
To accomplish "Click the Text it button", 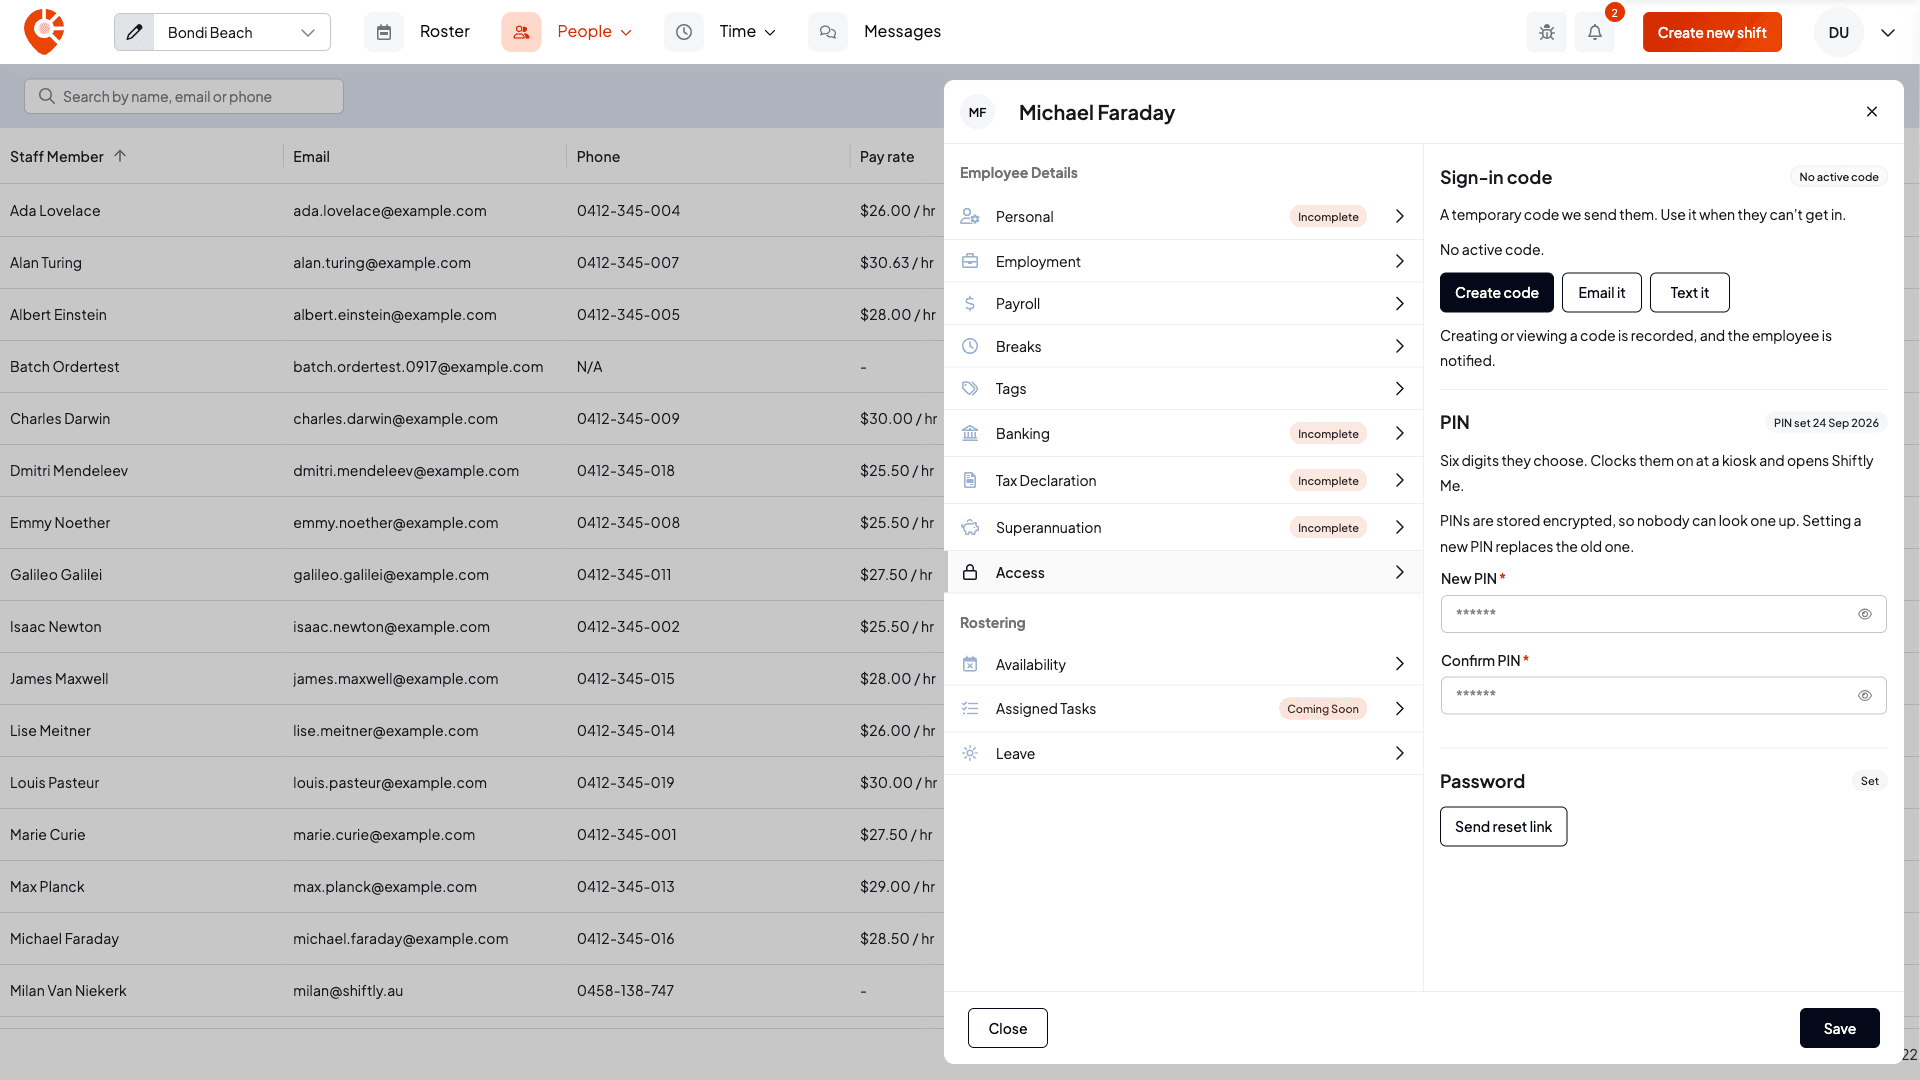I will (1690, 292).
